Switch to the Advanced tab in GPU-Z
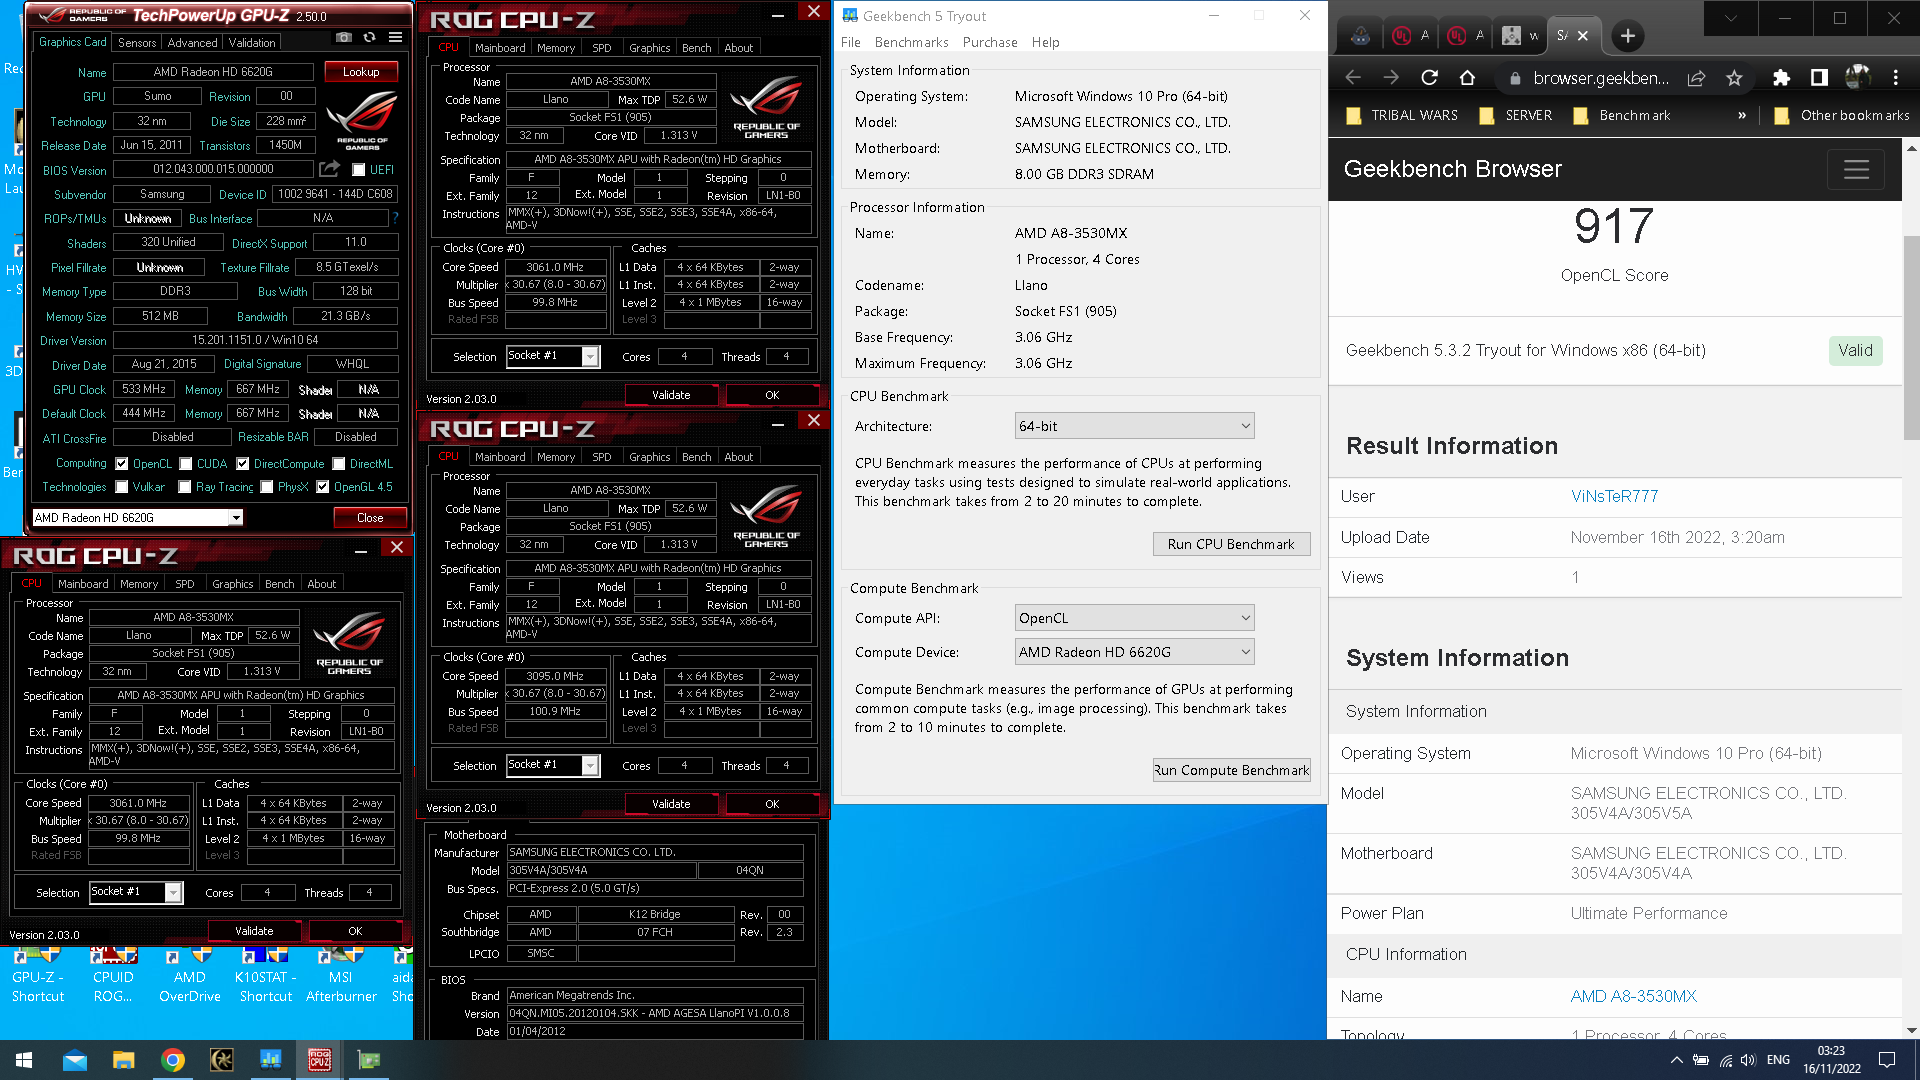The width and height of the screenshot is (1920, 1080). [x=192, y=43]
